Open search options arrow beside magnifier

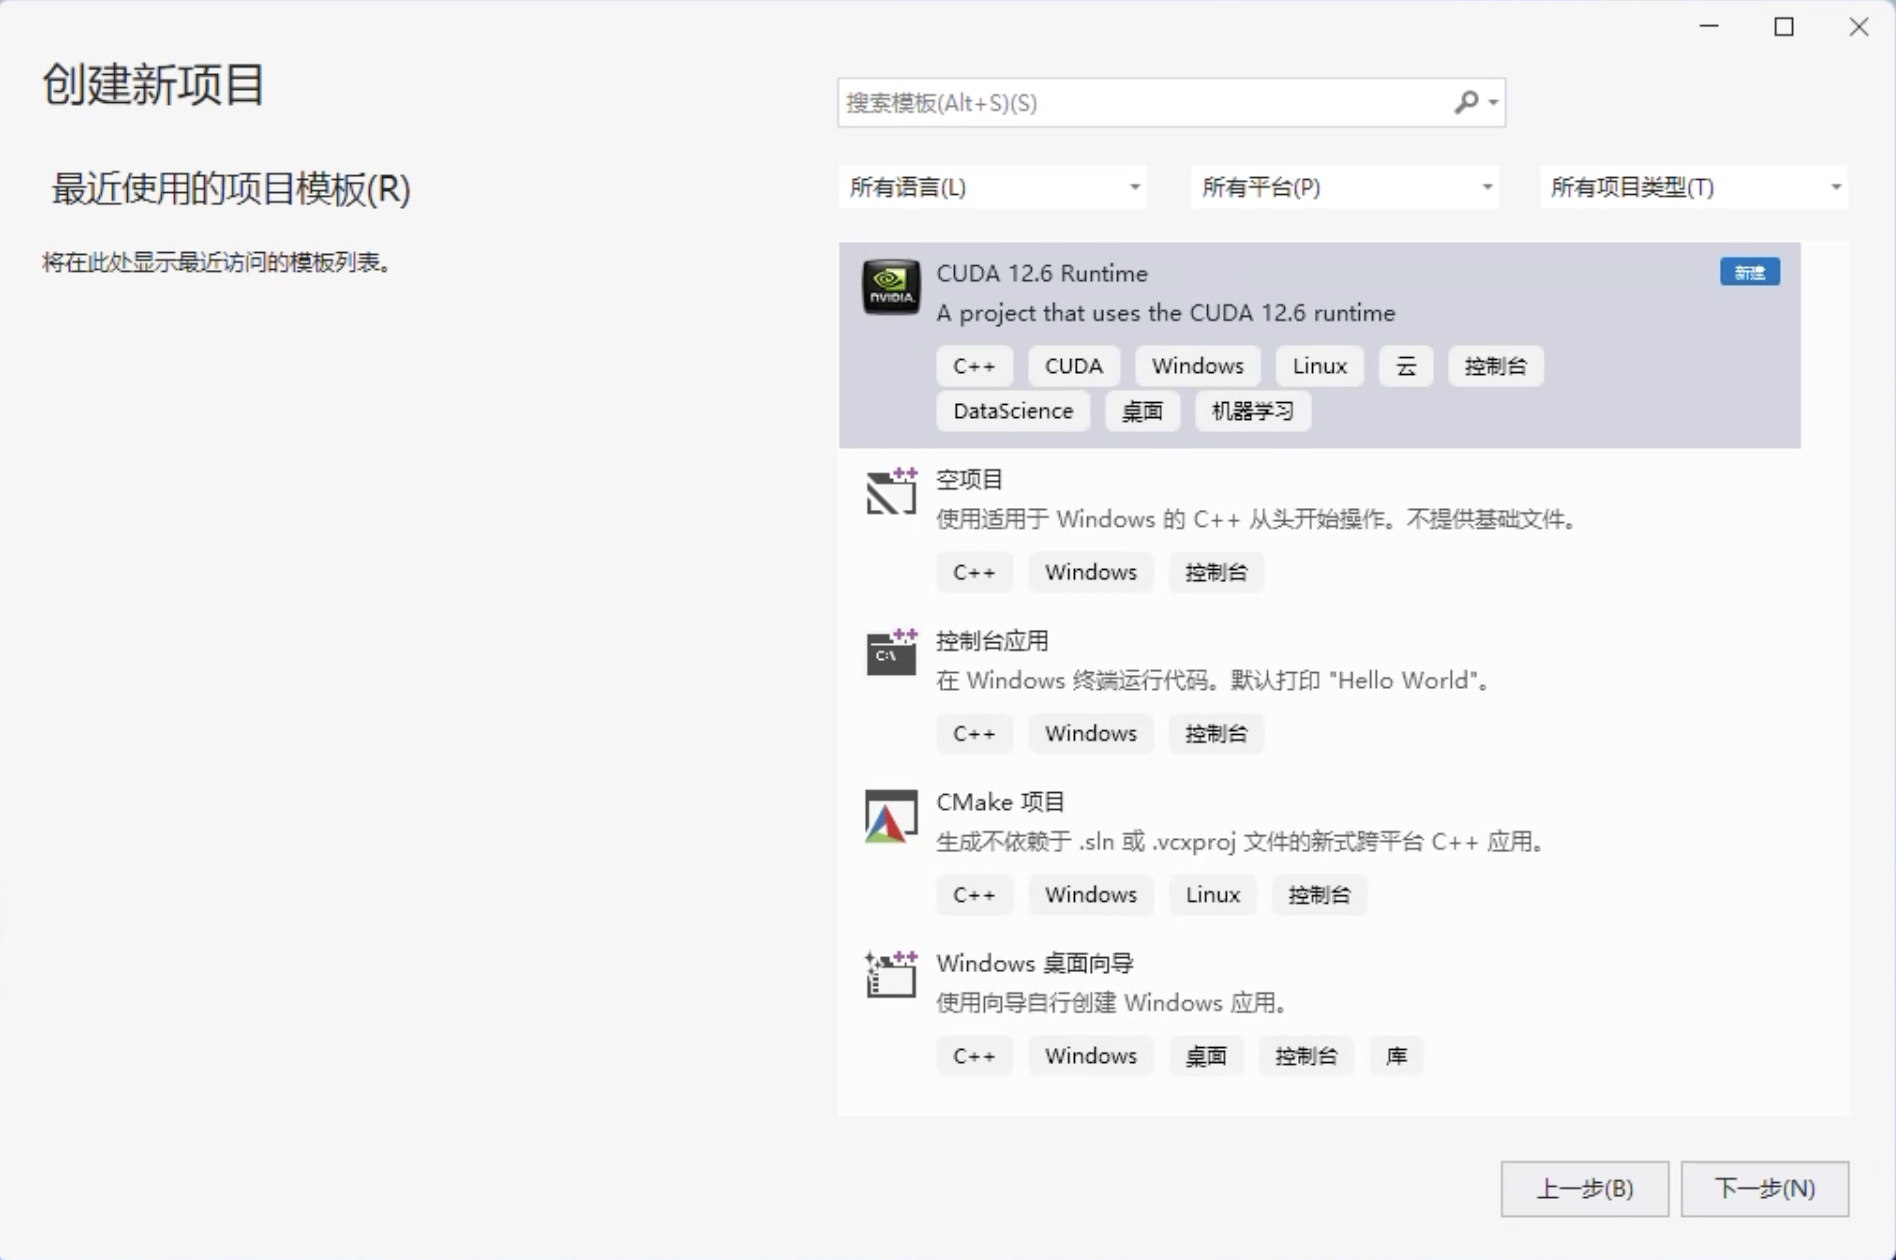click(x=1493, y=102)
